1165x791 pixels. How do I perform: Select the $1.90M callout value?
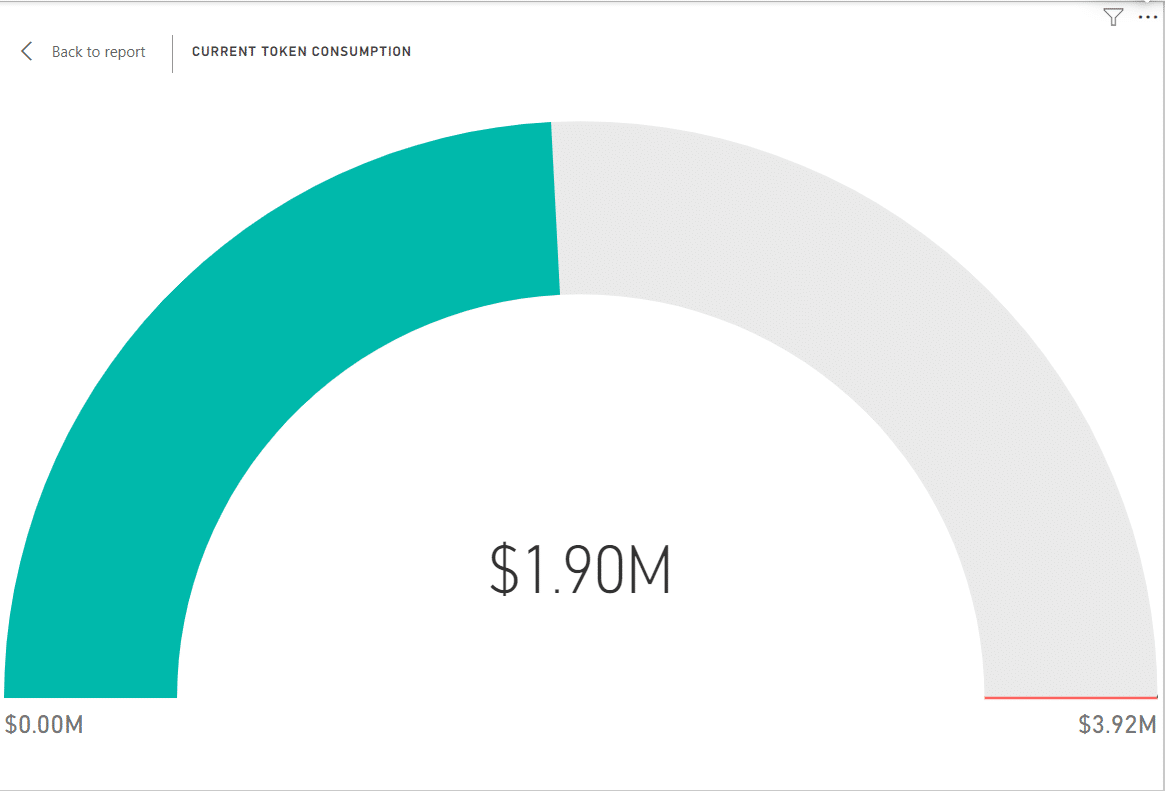[580, 569]
